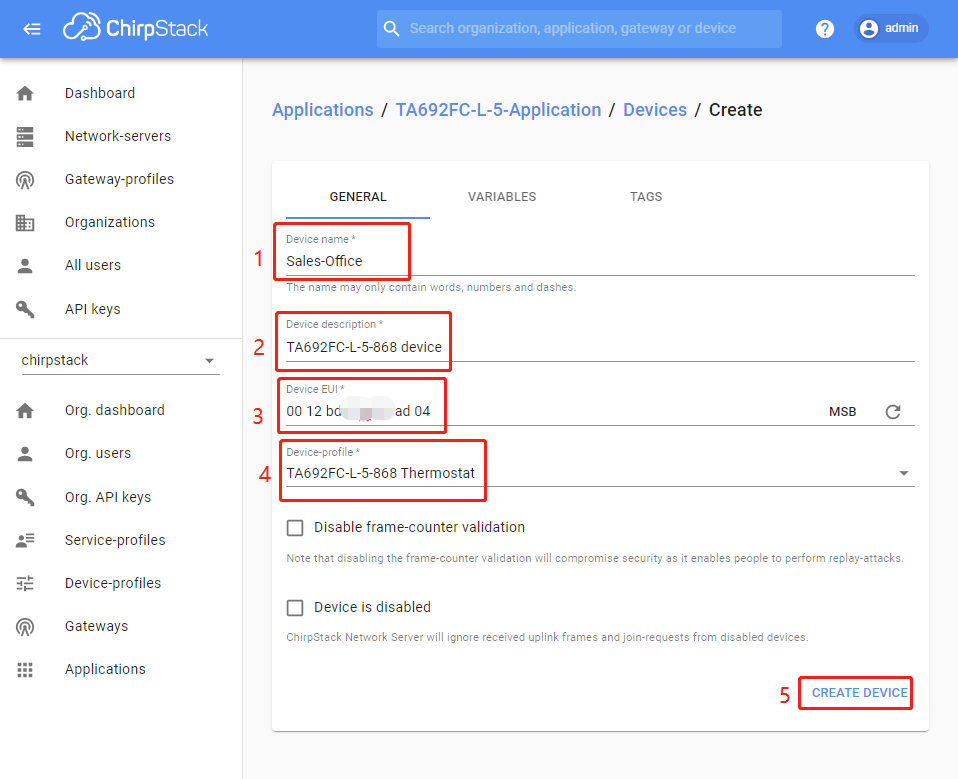Click the Dashboard home icon
This screenshot has width=958, height=779.
pyautogui.click(x=25, y=93)
